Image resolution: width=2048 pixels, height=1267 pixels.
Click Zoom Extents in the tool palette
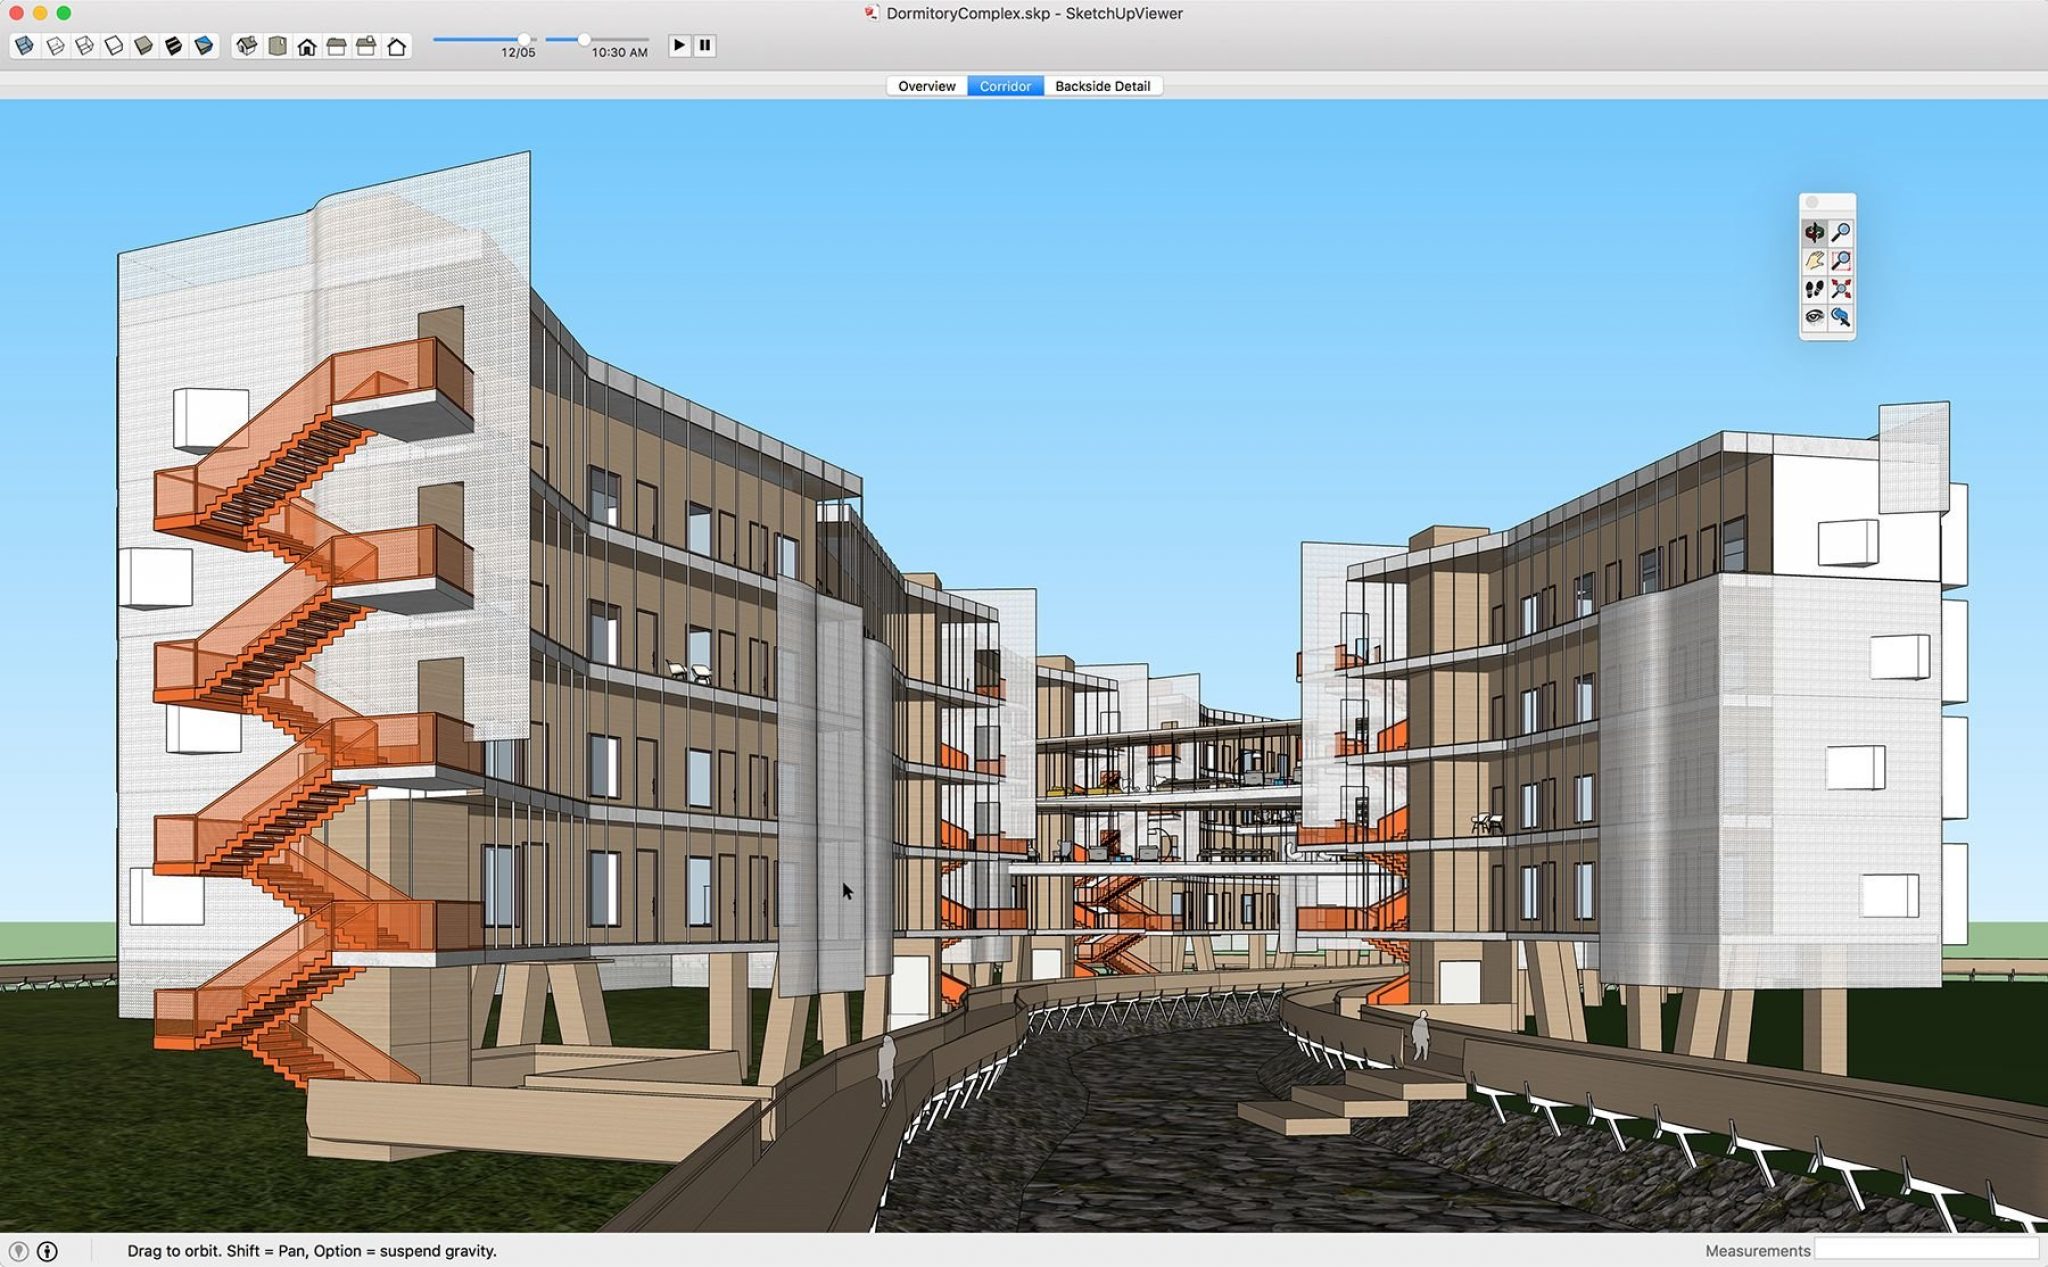tap(1843, 289)
